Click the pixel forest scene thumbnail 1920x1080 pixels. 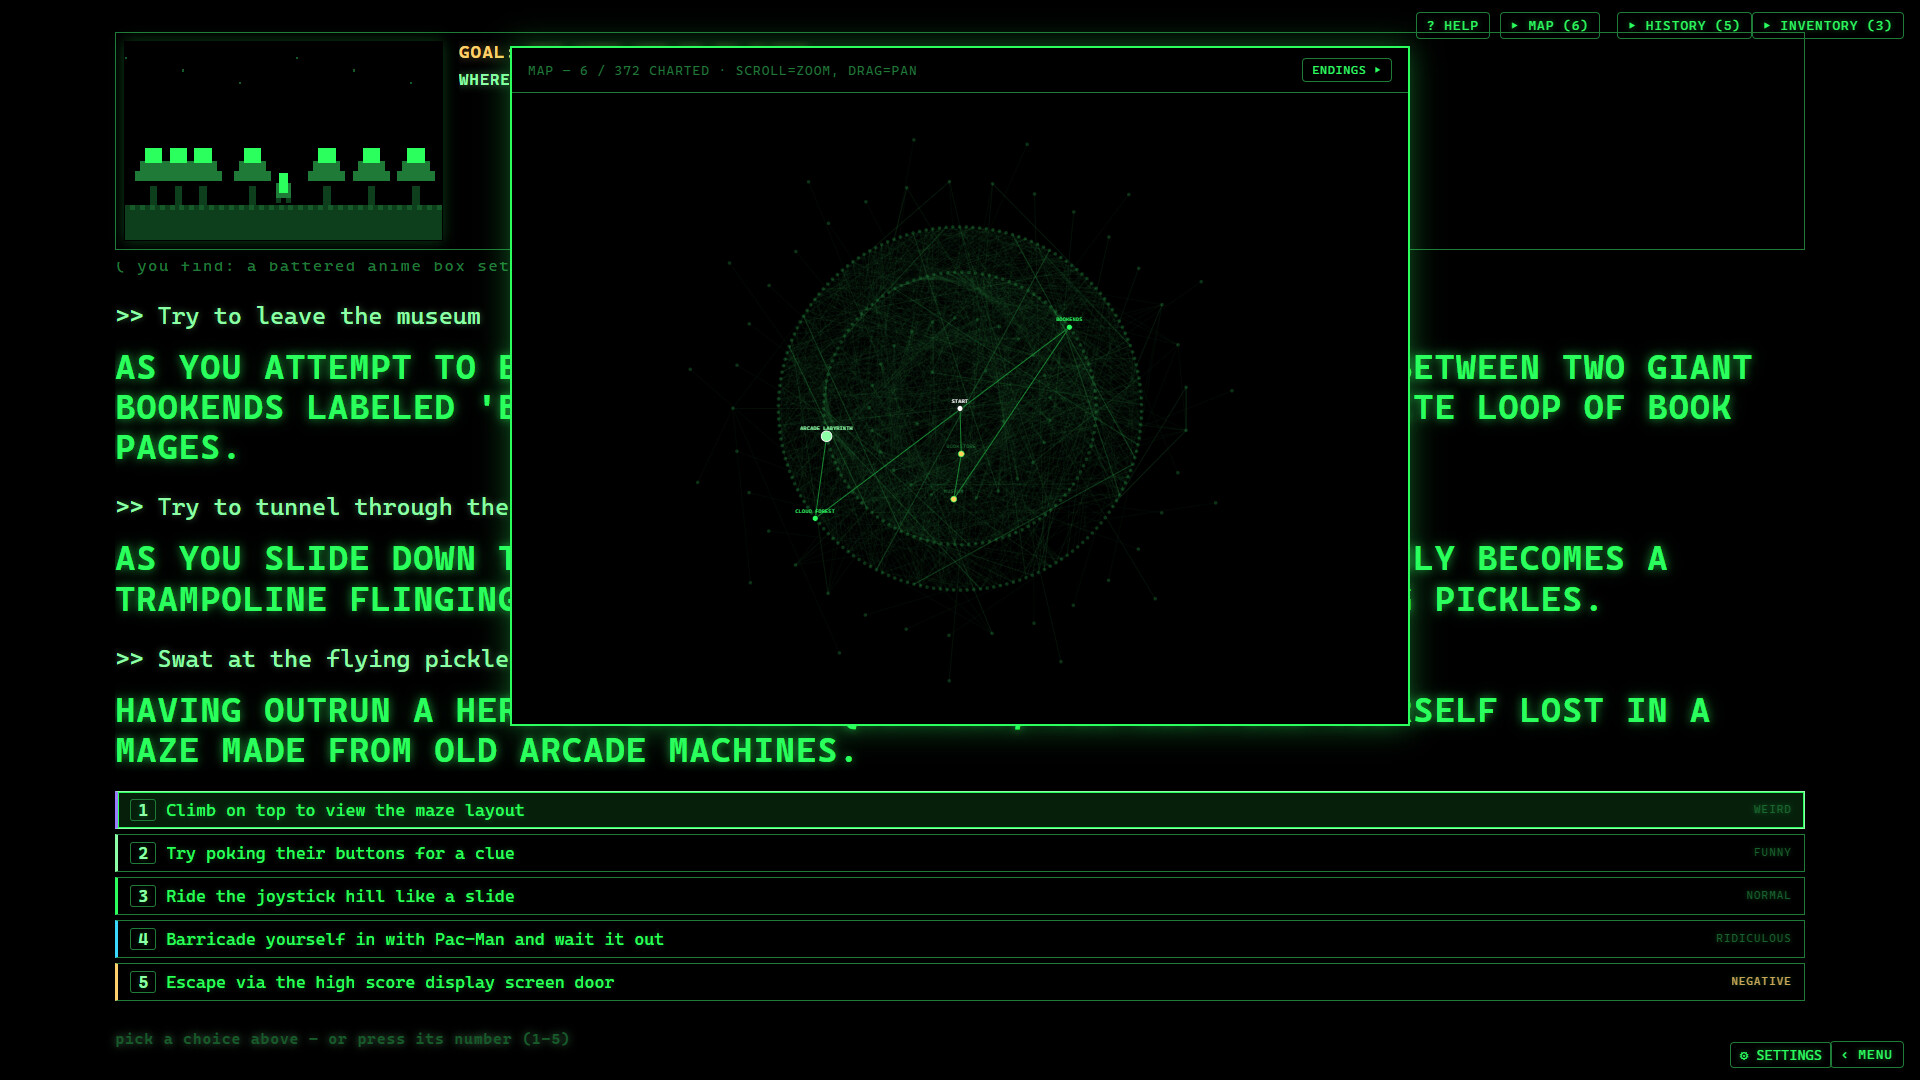tap(283, 141)
